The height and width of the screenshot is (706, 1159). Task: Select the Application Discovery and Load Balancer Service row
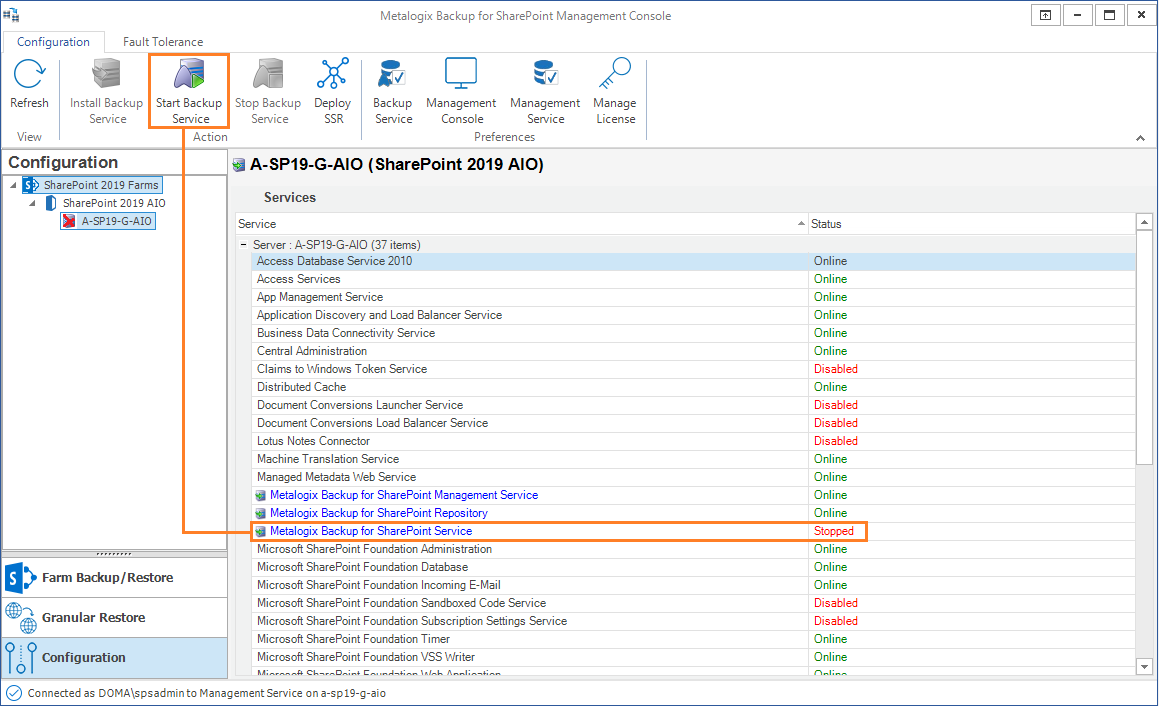click(x=693, y=315)
